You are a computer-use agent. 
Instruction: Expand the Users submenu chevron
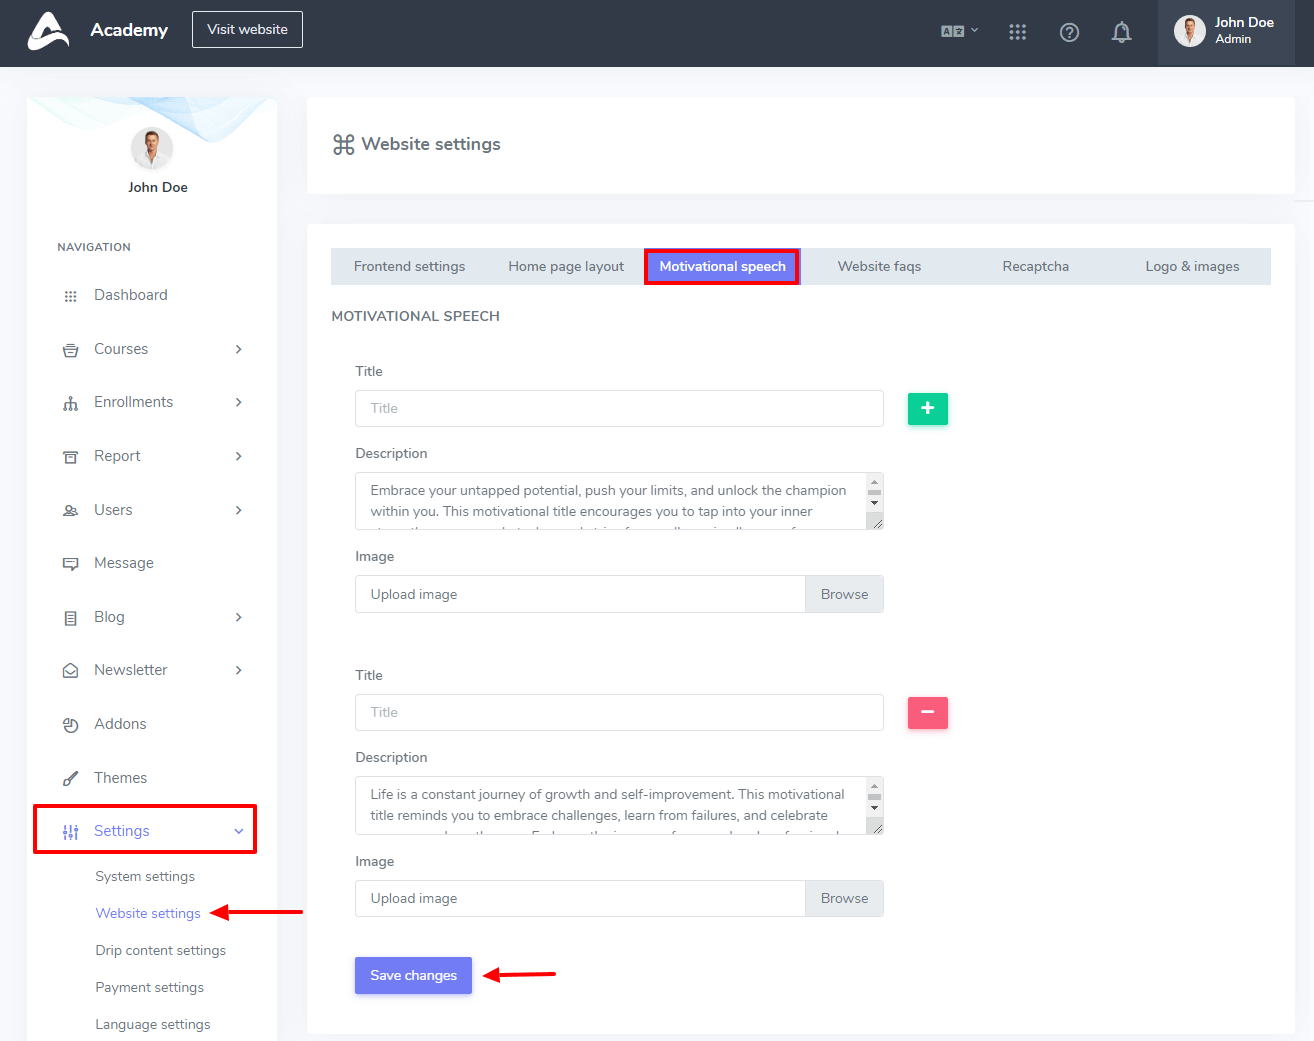[238, 510]
